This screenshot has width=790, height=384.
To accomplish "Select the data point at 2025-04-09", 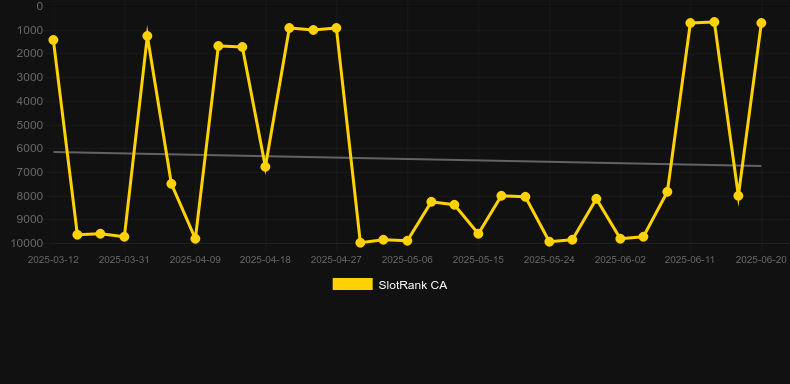I will click(x=195, y=238).
